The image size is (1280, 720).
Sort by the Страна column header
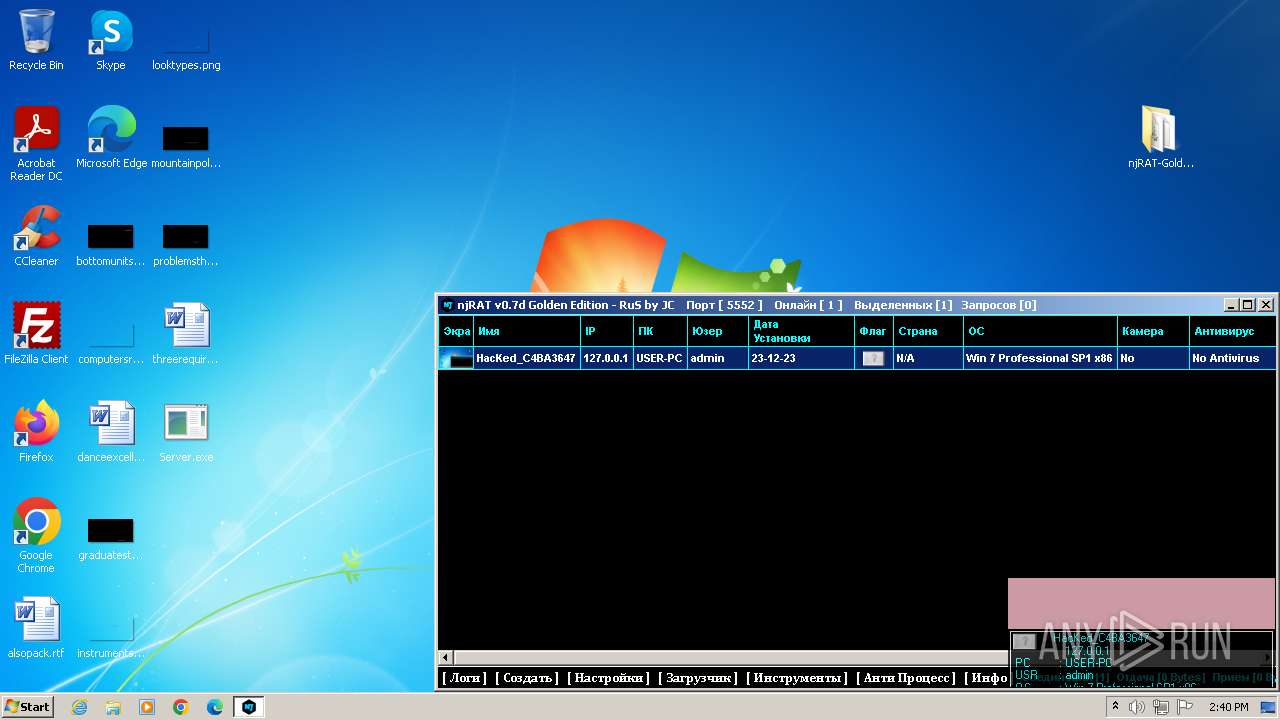click(x=928, y=331)
